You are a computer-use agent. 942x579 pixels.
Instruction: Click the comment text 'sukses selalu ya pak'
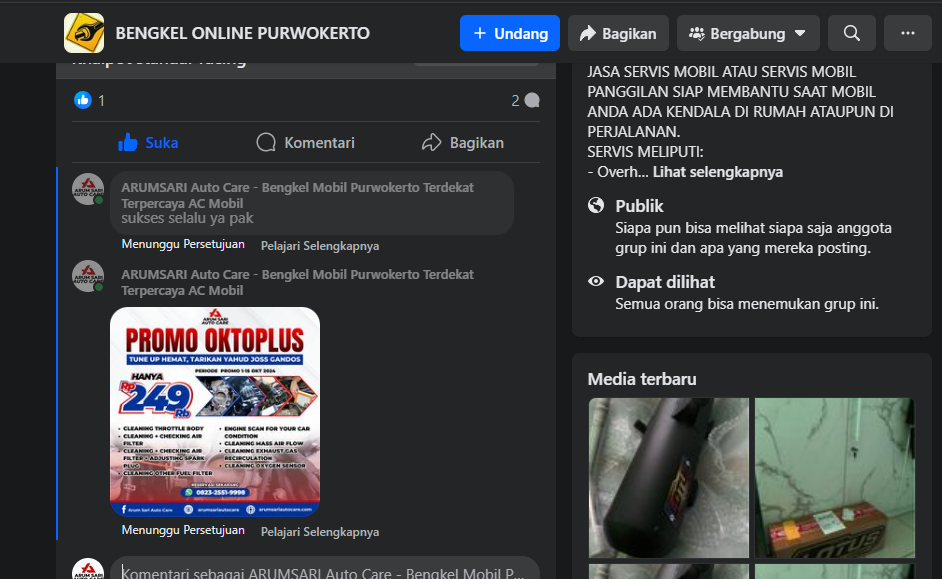[187, 218]
